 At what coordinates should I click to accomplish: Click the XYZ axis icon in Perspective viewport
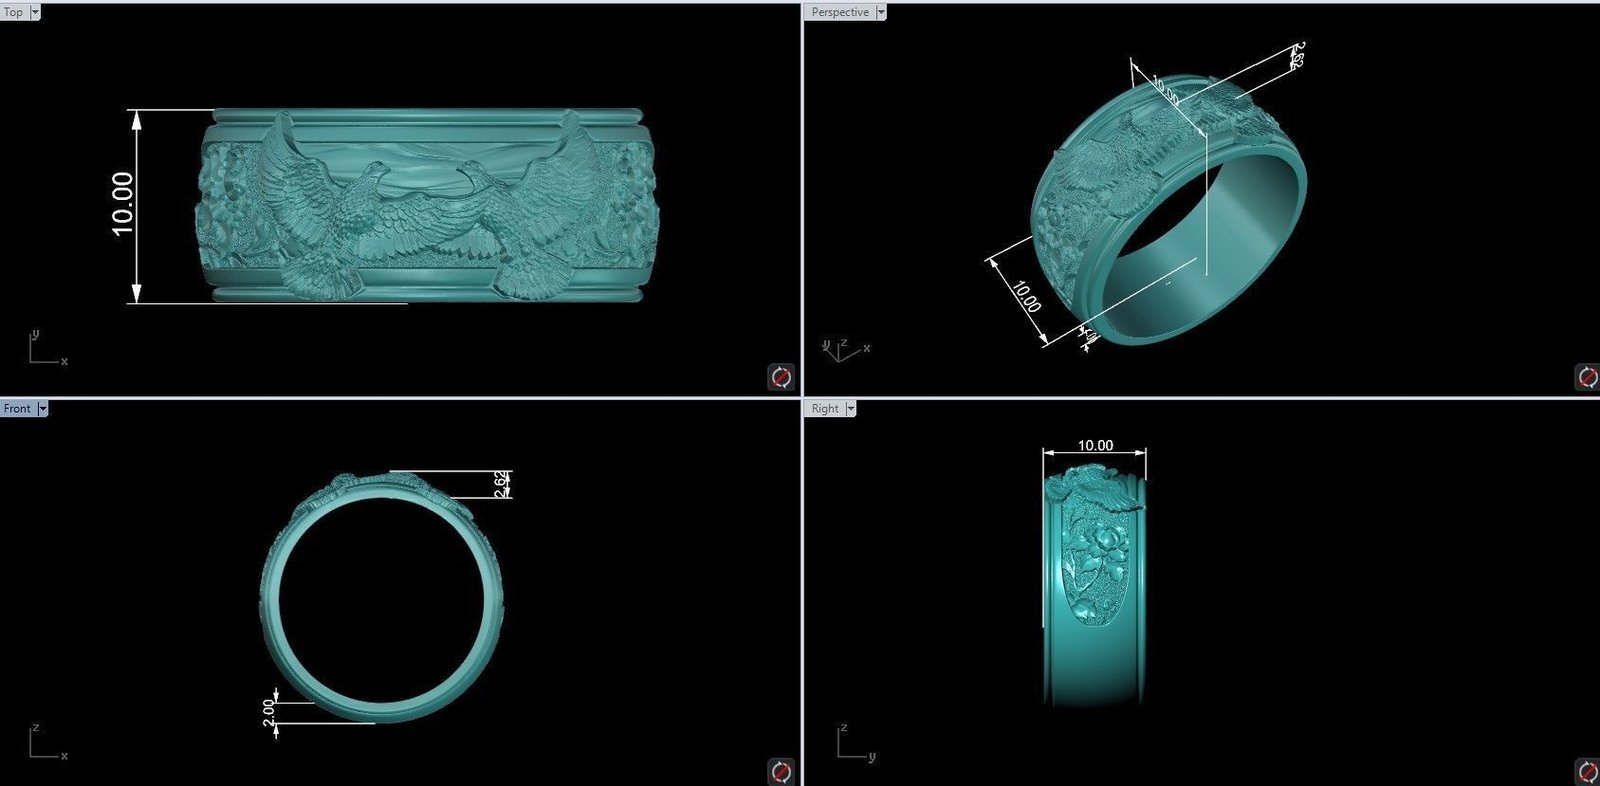[x=843, y=349]
